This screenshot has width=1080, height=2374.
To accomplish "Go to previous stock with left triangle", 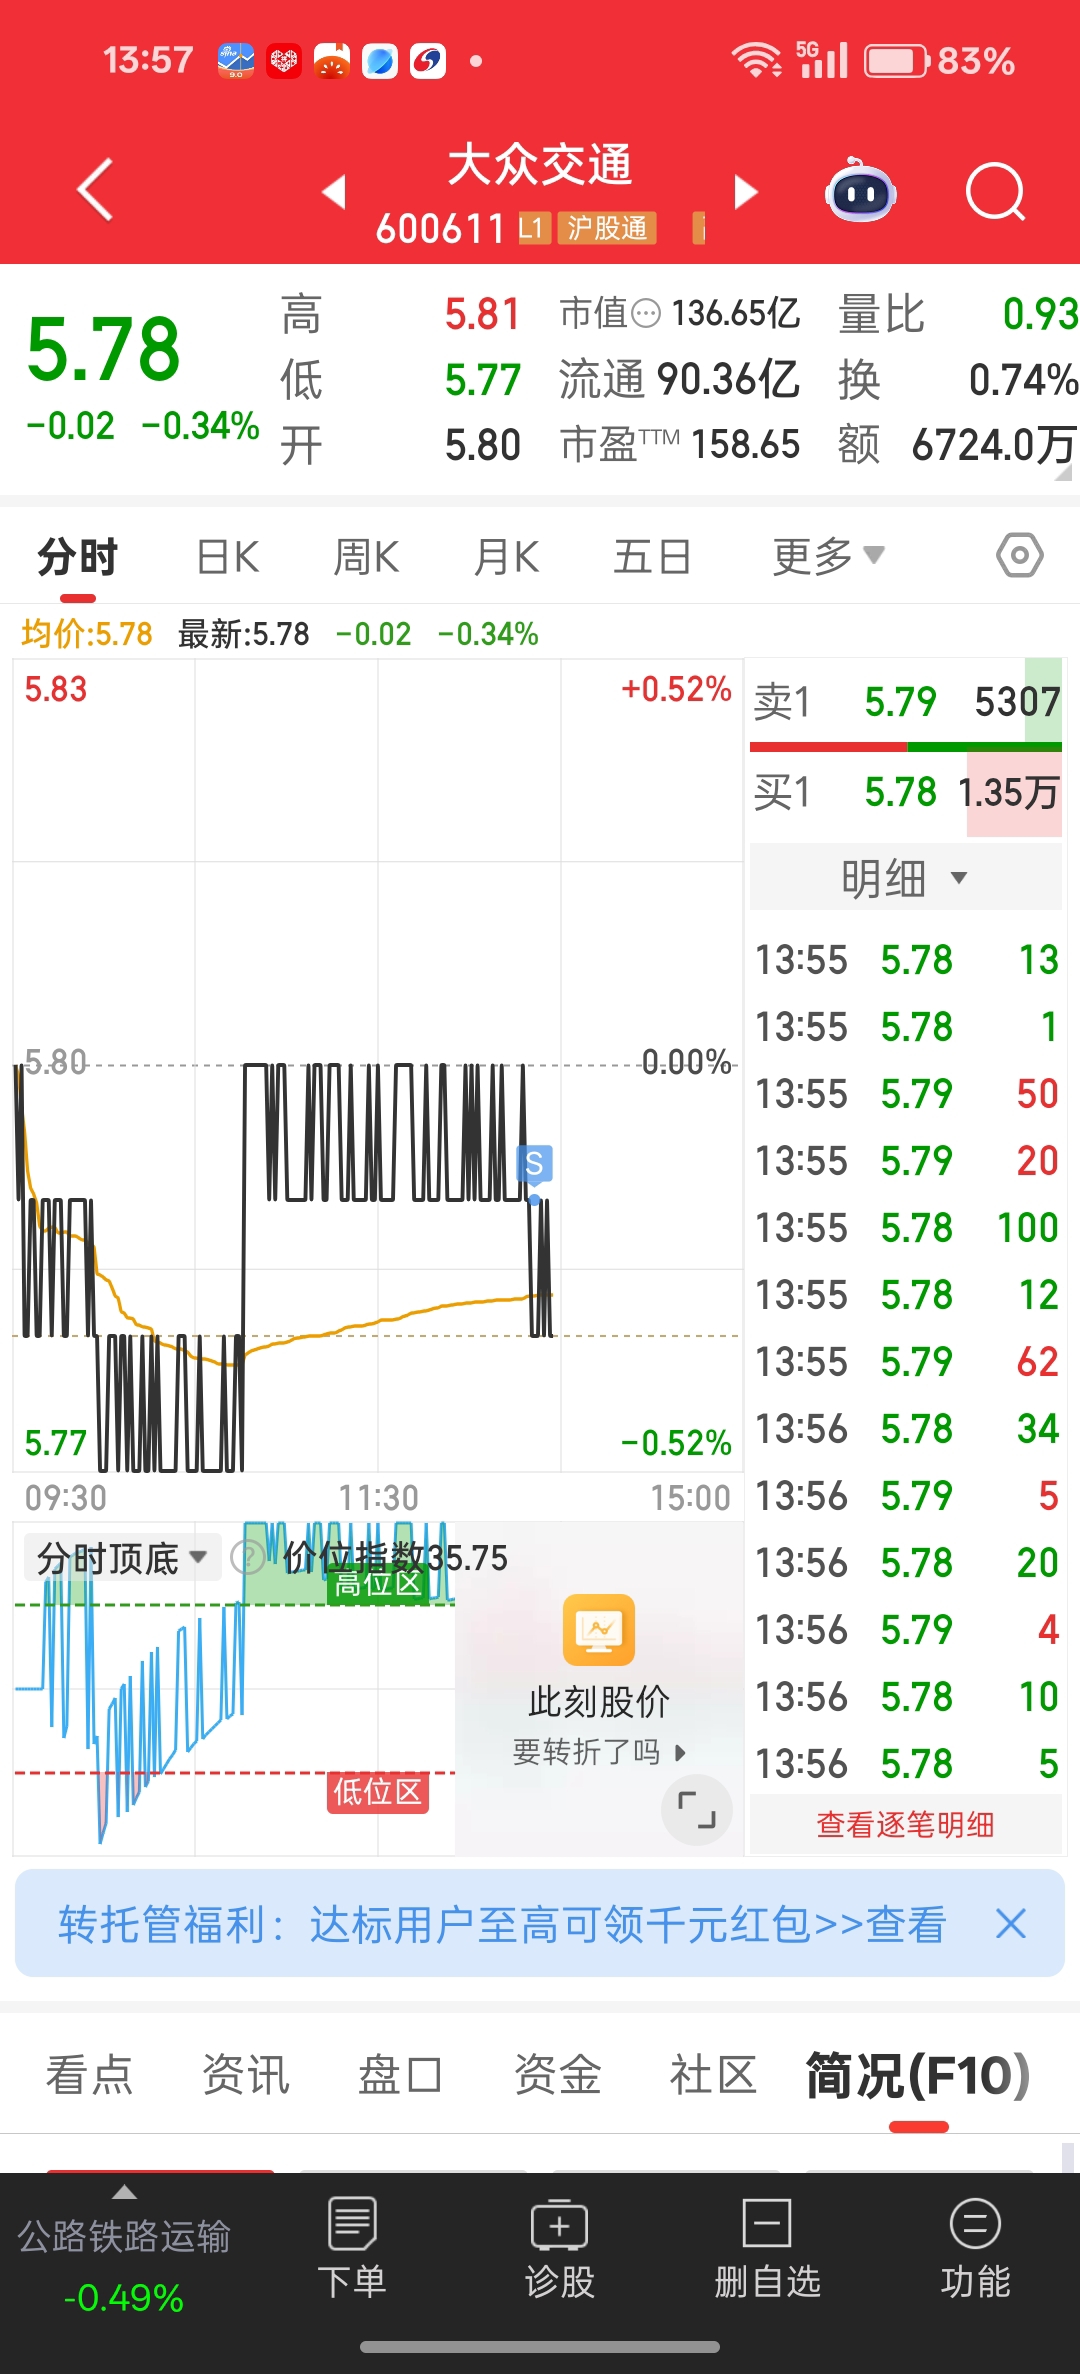I will coord(334,190).
